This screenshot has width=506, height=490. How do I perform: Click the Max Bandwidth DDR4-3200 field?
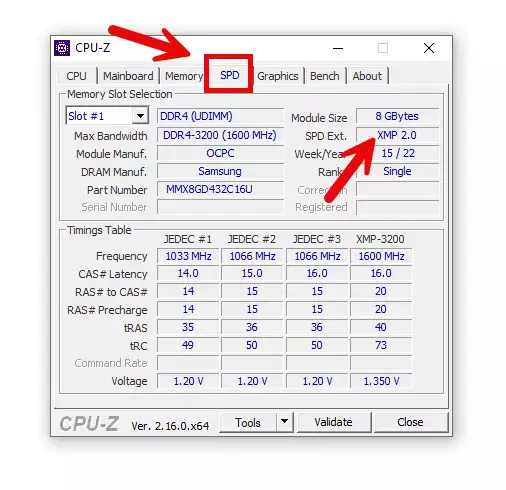coord(220,135)
